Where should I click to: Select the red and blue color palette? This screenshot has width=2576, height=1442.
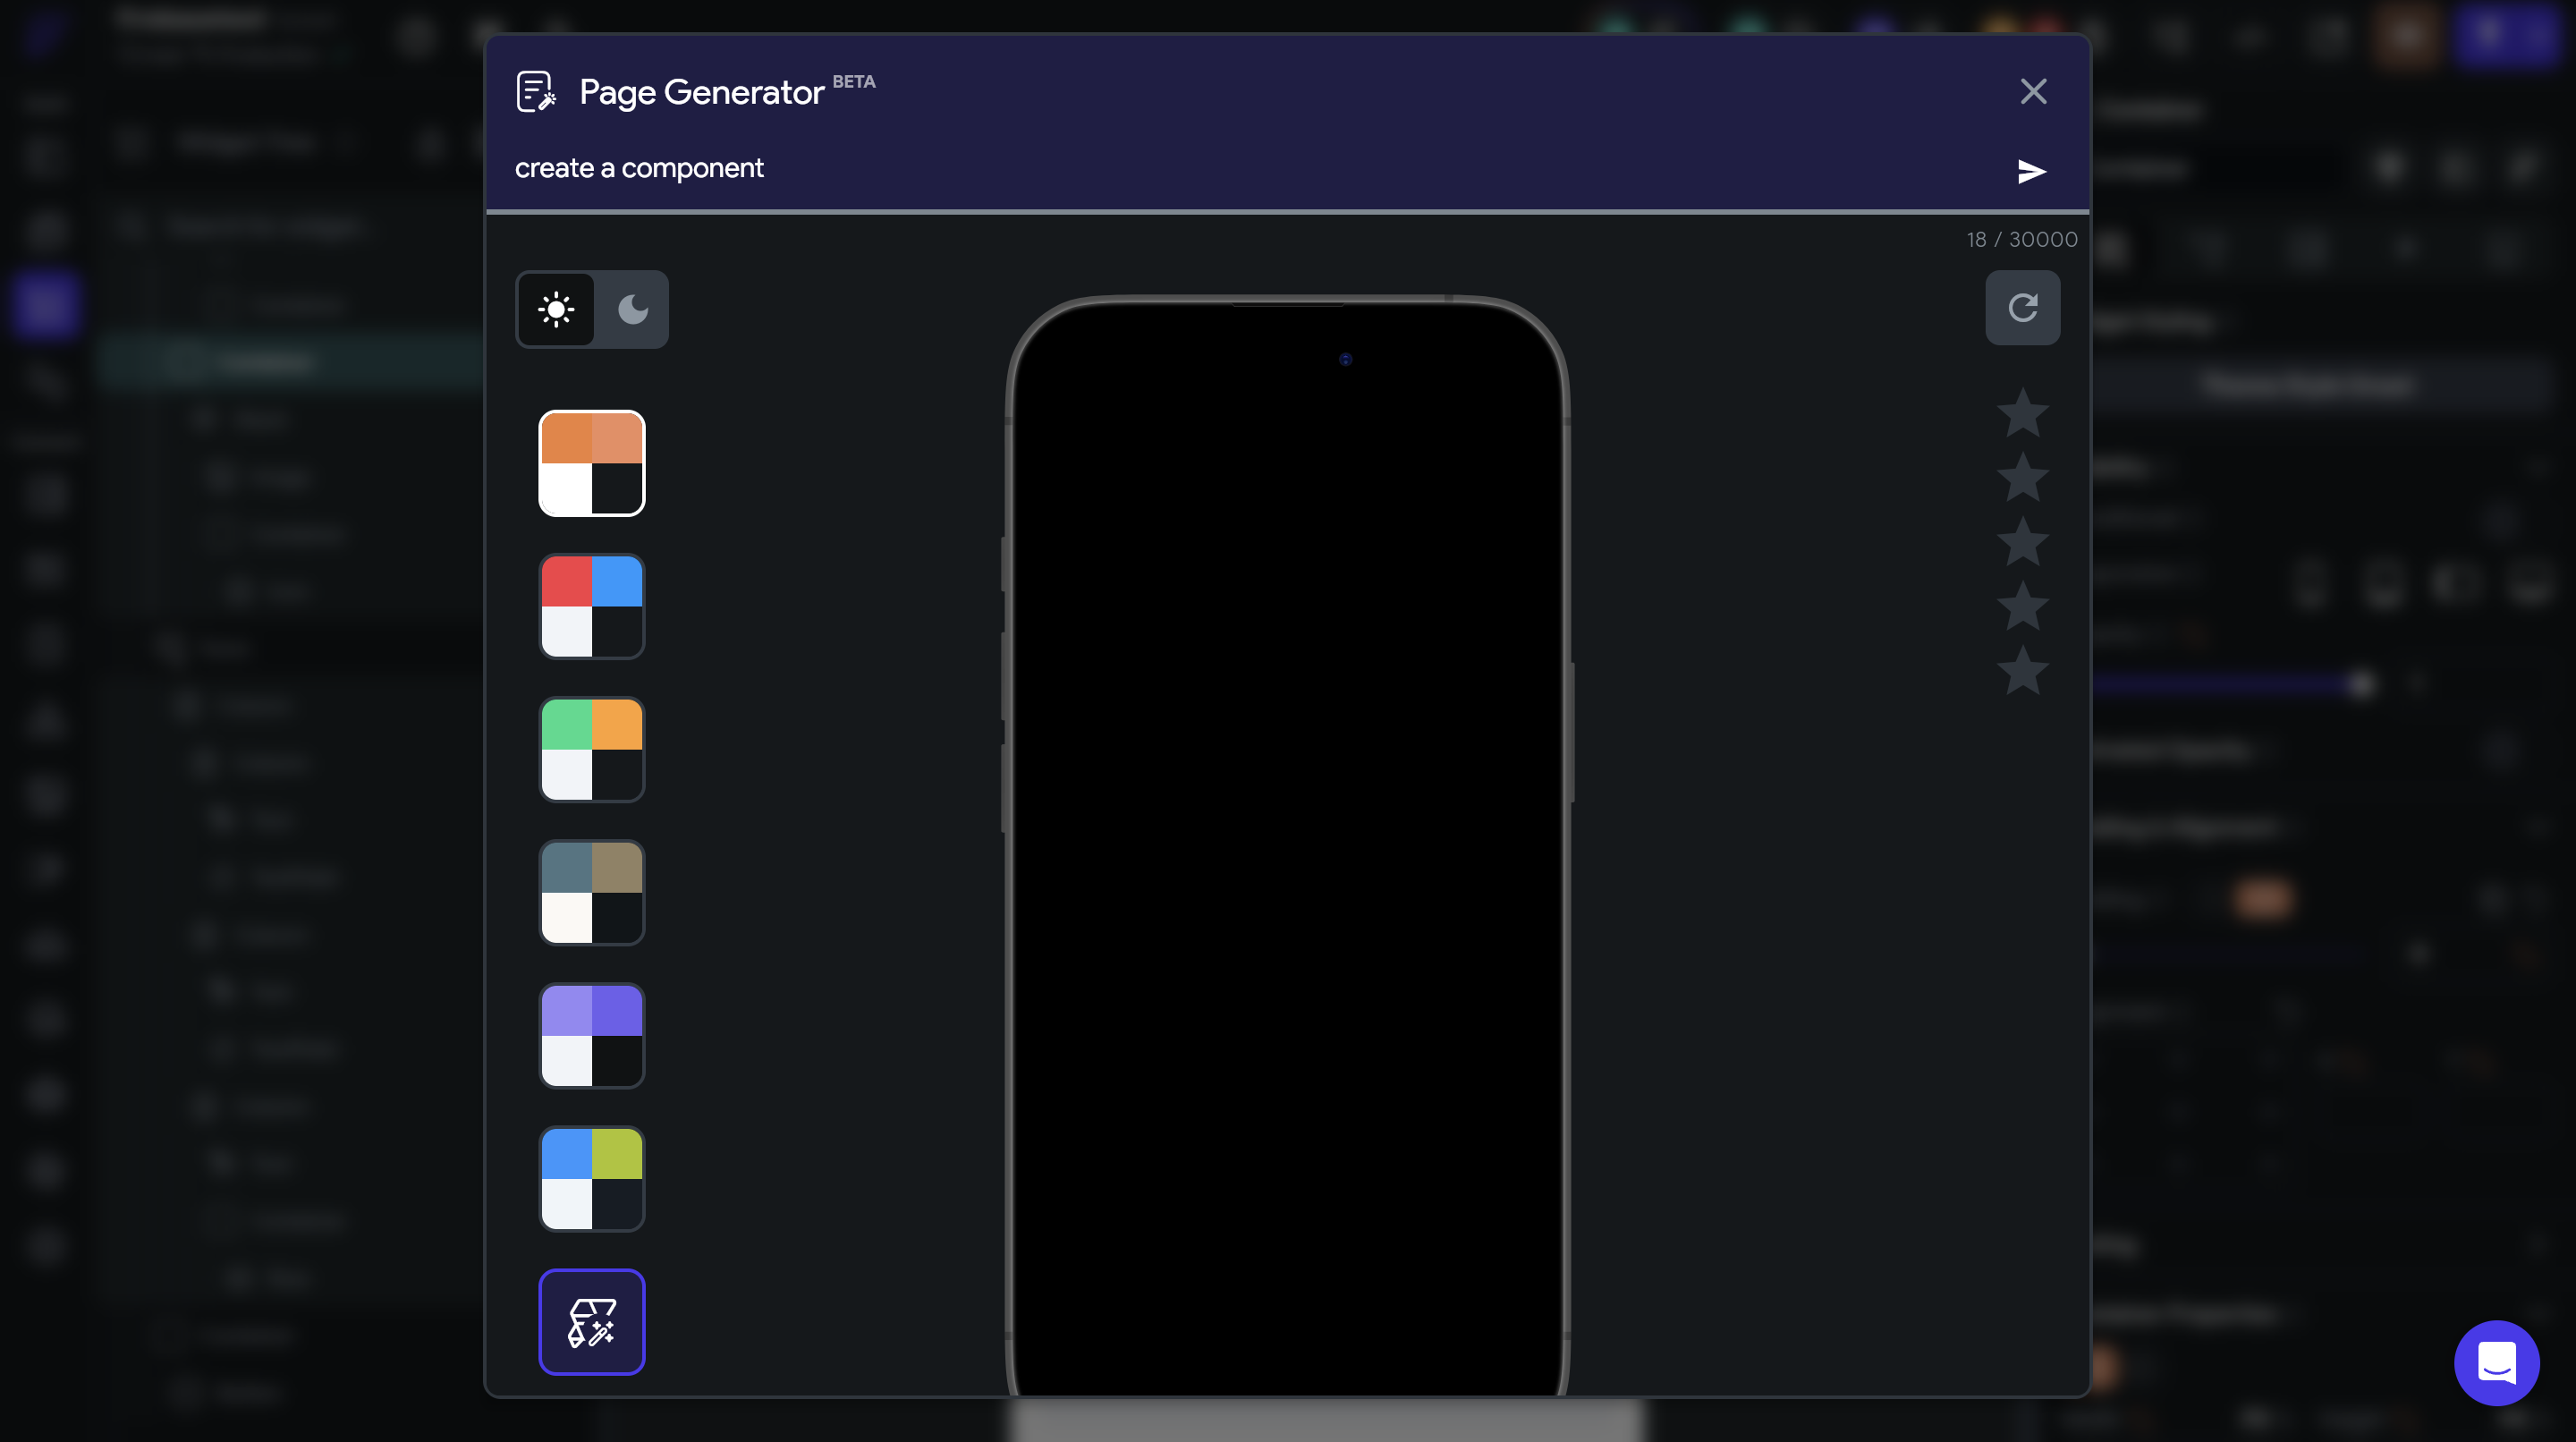591,606
